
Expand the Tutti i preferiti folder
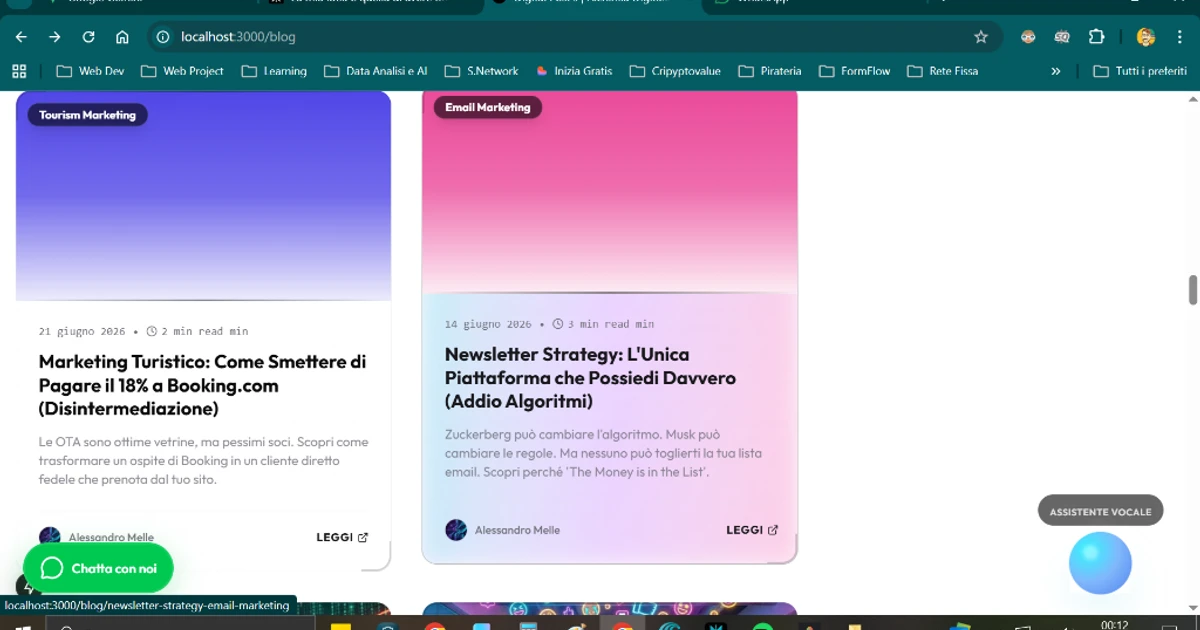1140,71
